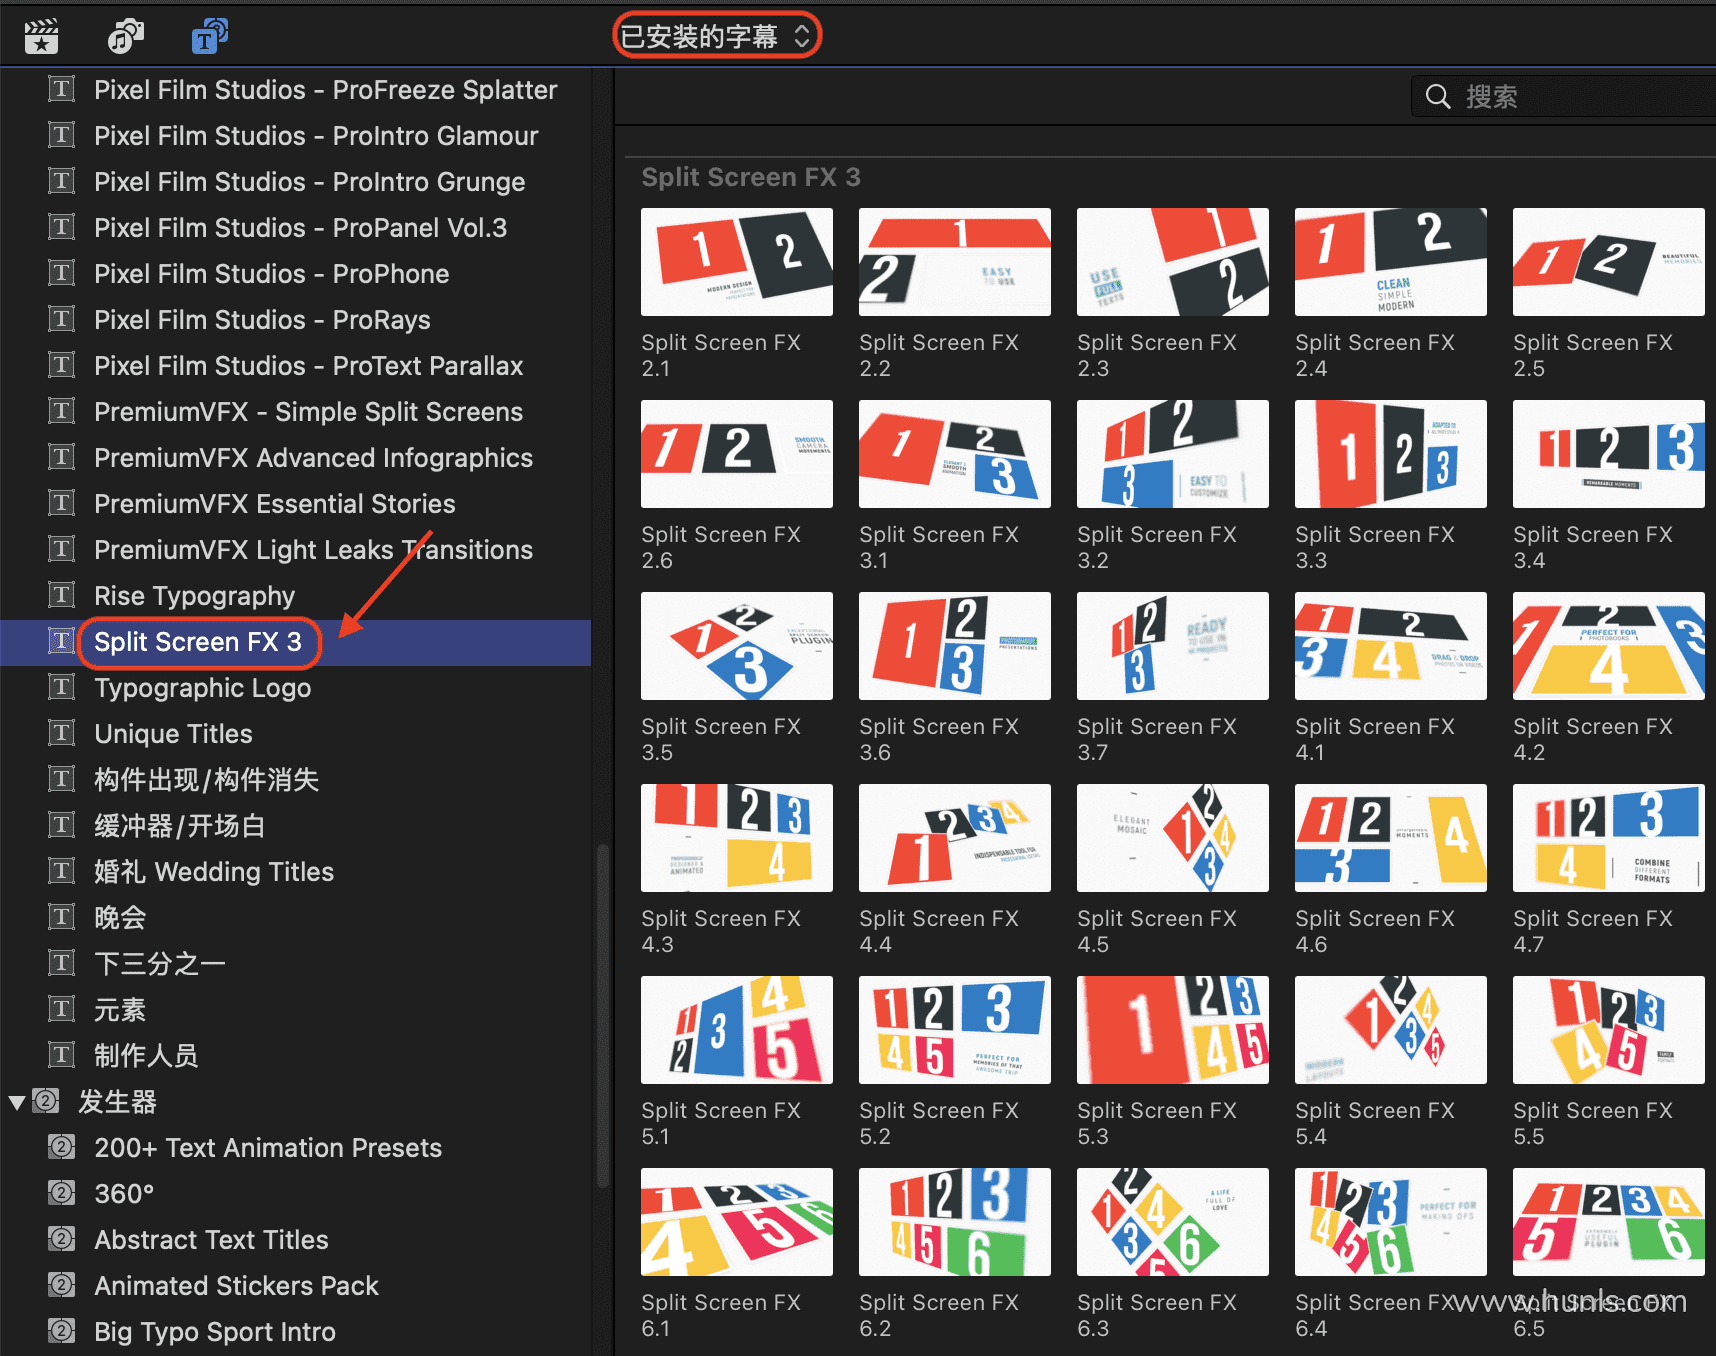This screenshot has width=1716, height=1356.
Task: Select the Typographic Logo category
Action: pyautogui.click(x=202, y=688)
